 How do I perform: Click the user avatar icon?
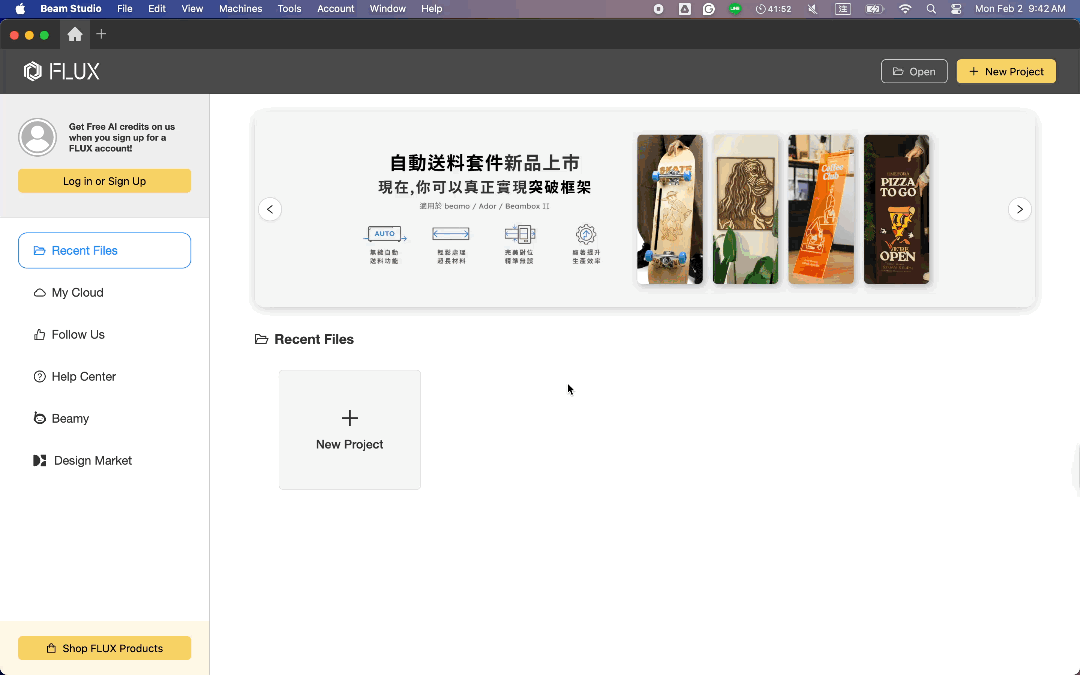click(x=37, y=137)
